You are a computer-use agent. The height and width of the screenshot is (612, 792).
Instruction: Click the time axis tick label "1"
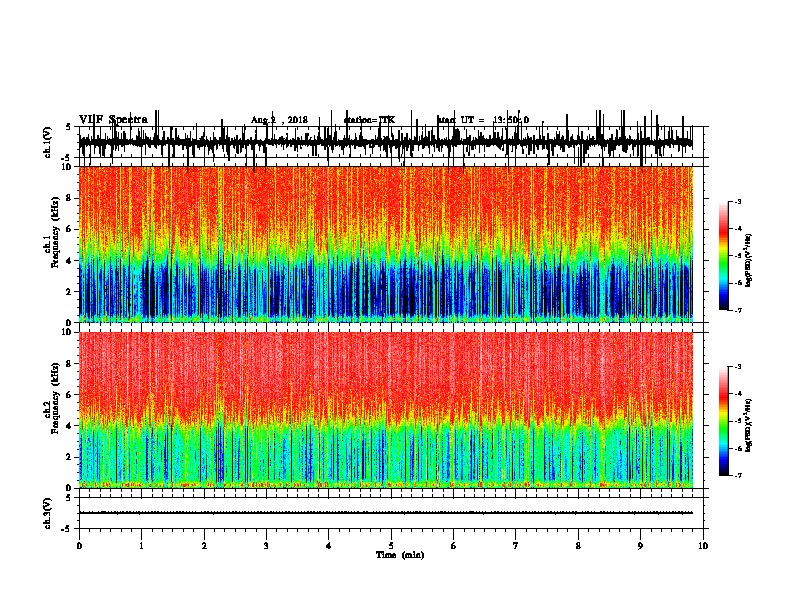141,546
